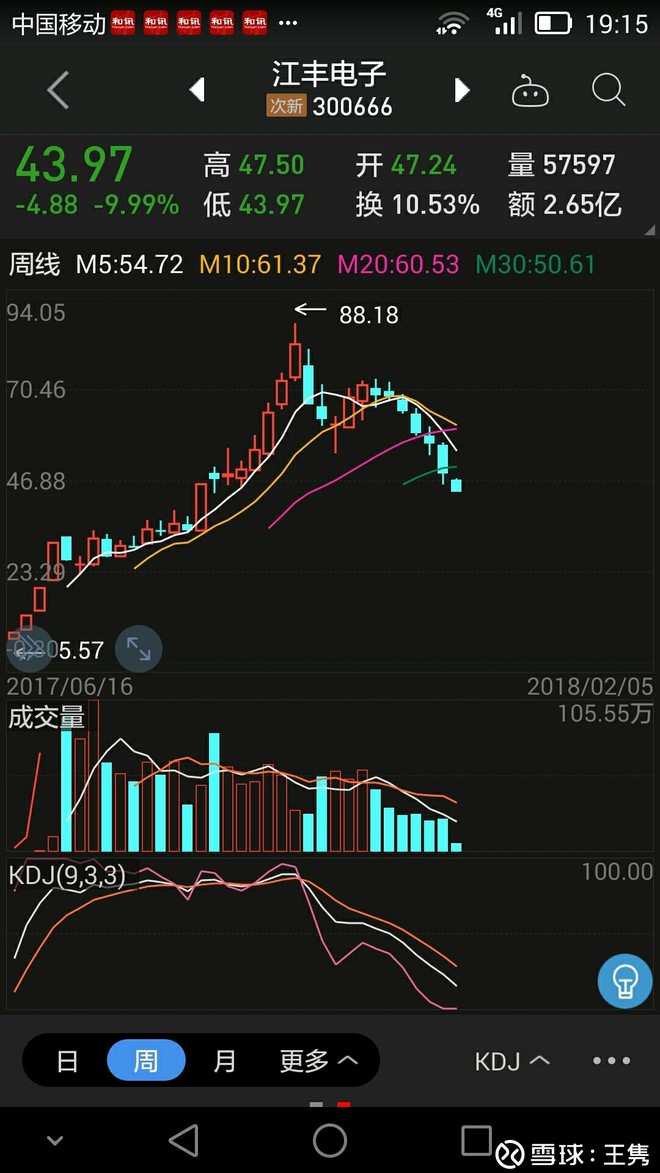Open the KDJ indicator selector

(513, 1061)
